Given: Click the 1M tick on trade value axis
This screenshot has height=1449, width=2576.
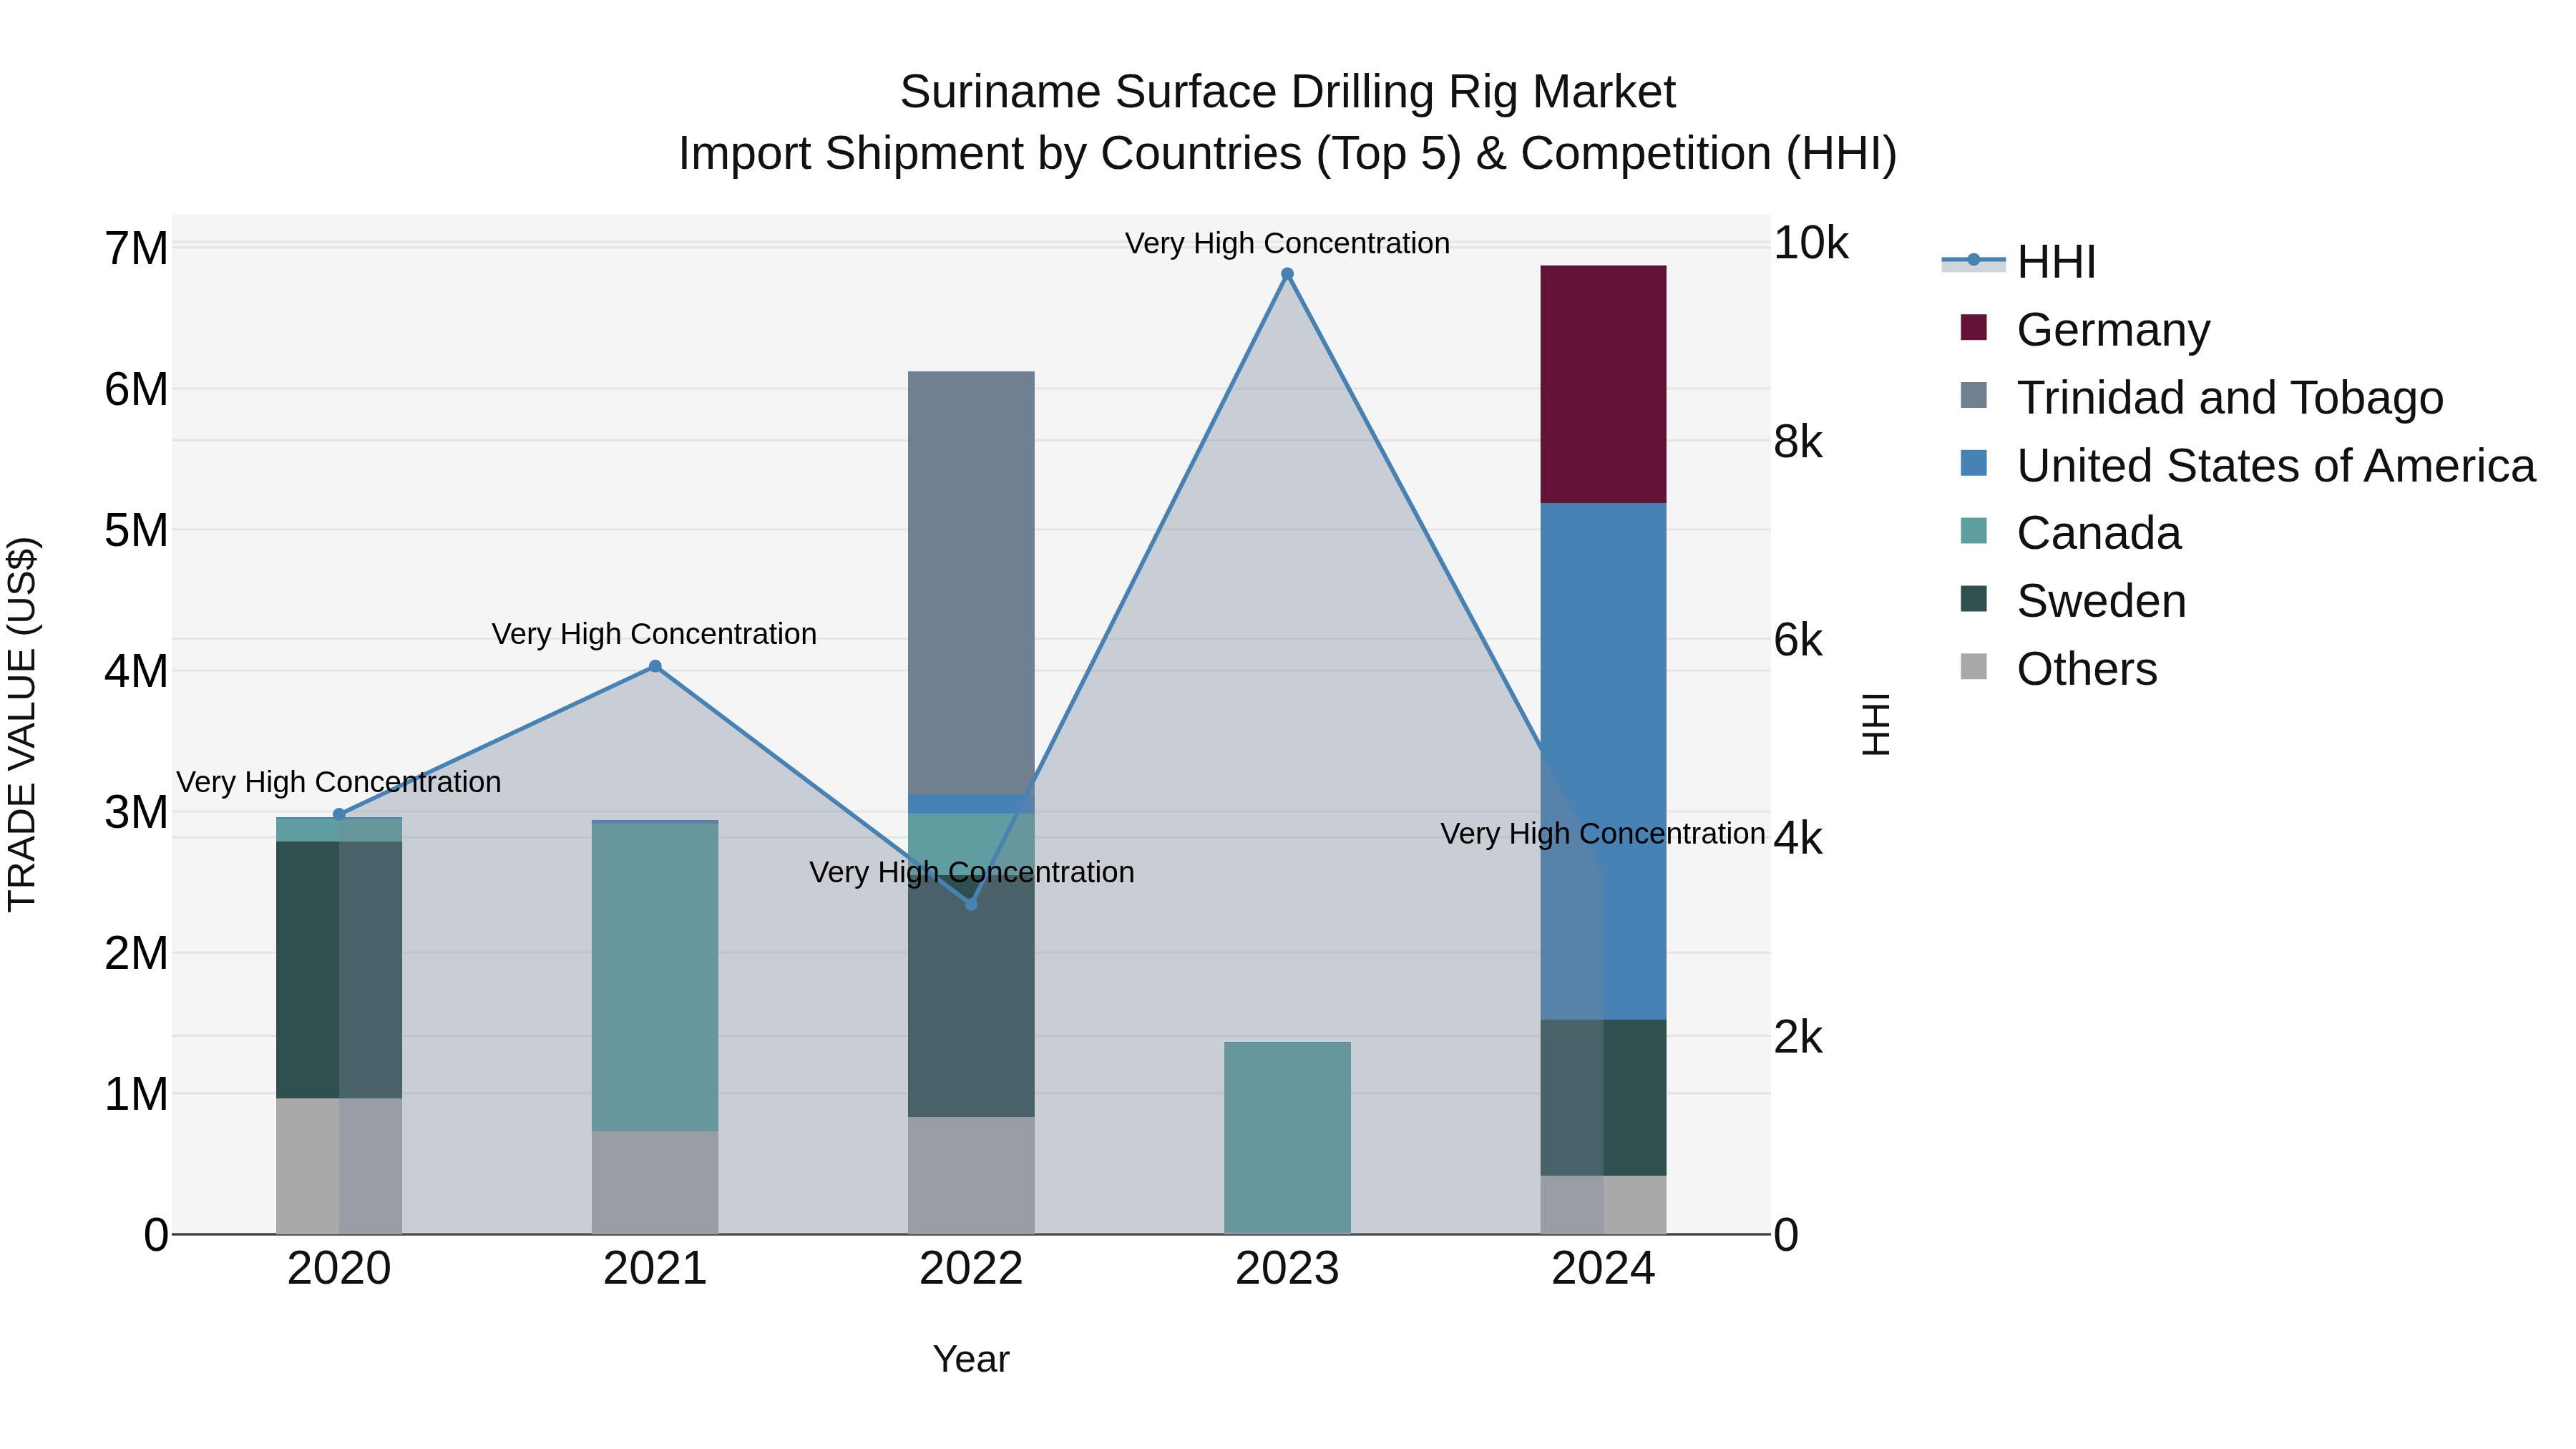Looking at the screenshot, I should (136, 1094).
